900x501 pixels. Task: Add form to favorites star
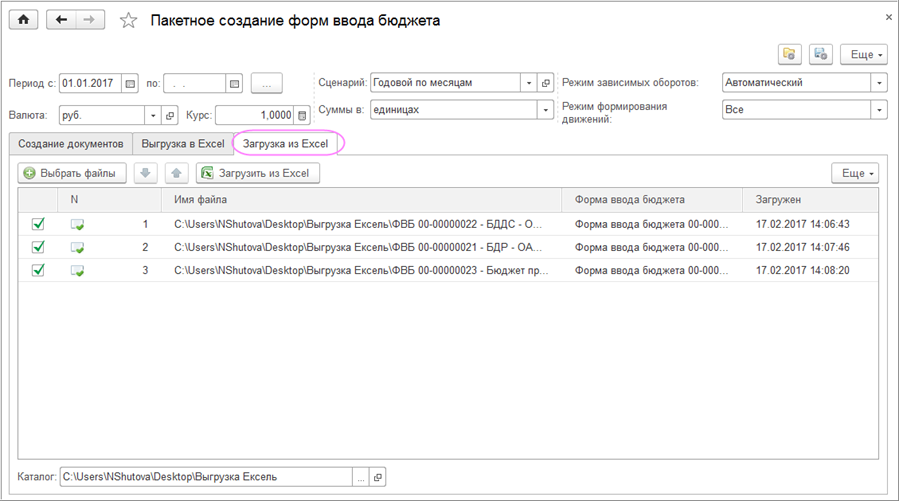[x=128, y=21]
